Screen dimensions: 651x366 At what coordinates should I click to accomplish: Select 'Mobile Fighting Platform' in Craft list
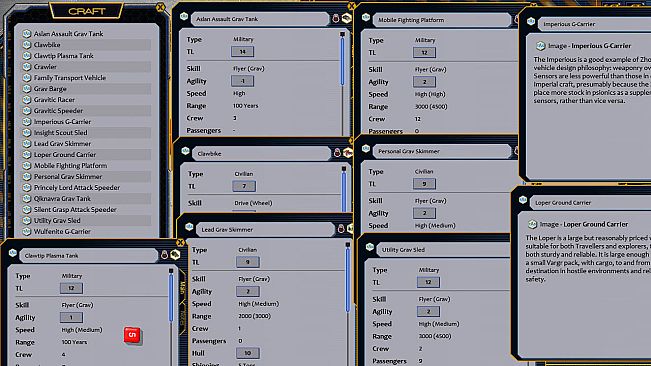click(71, 166)
